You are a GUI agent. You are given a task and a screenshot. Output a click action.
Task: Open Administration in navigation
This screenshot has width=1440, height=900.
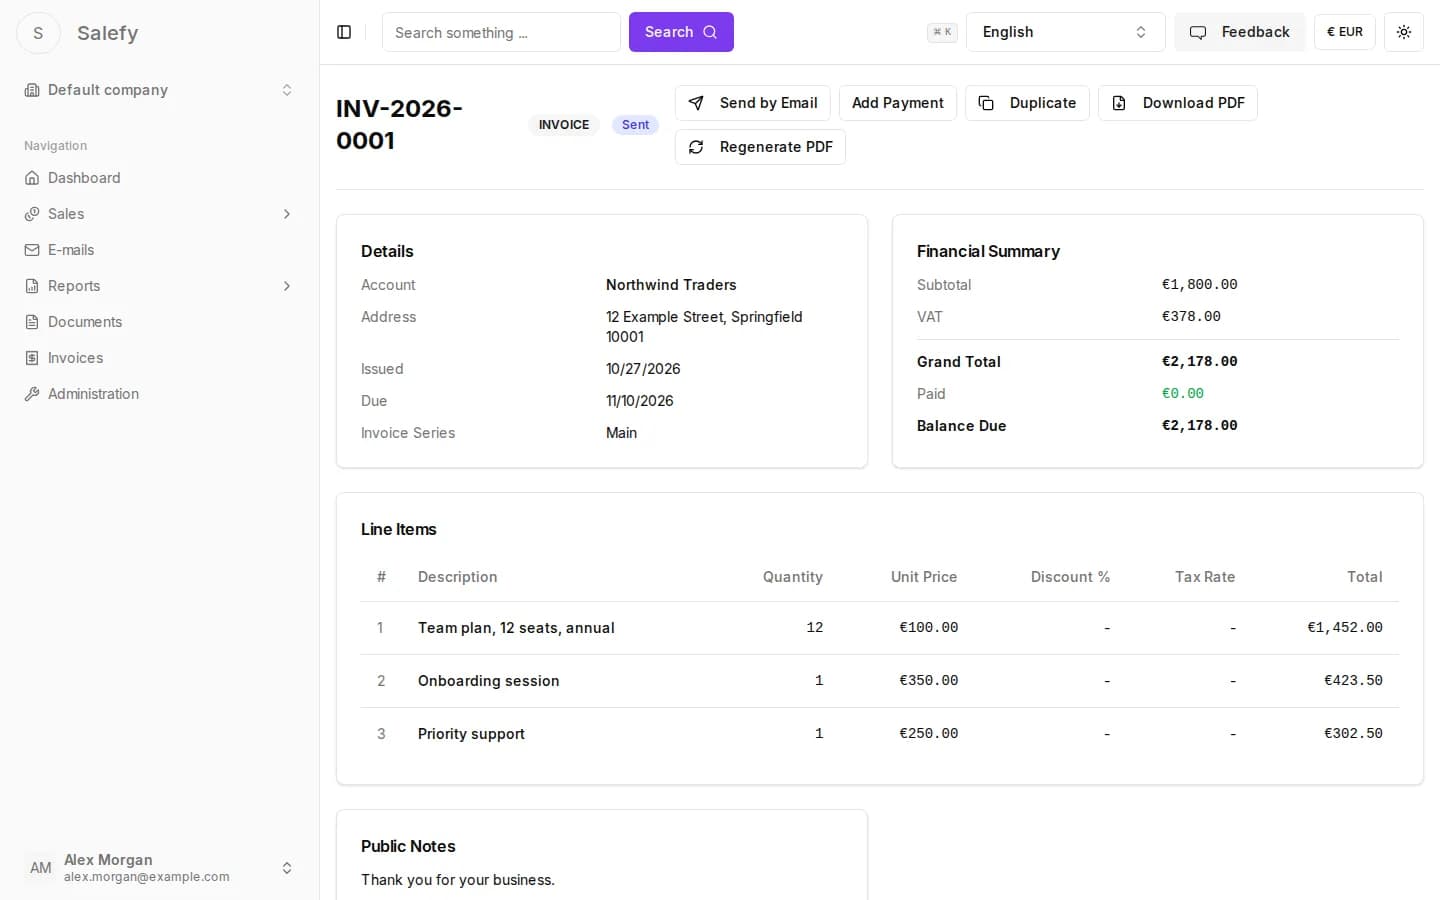(160, 394)
